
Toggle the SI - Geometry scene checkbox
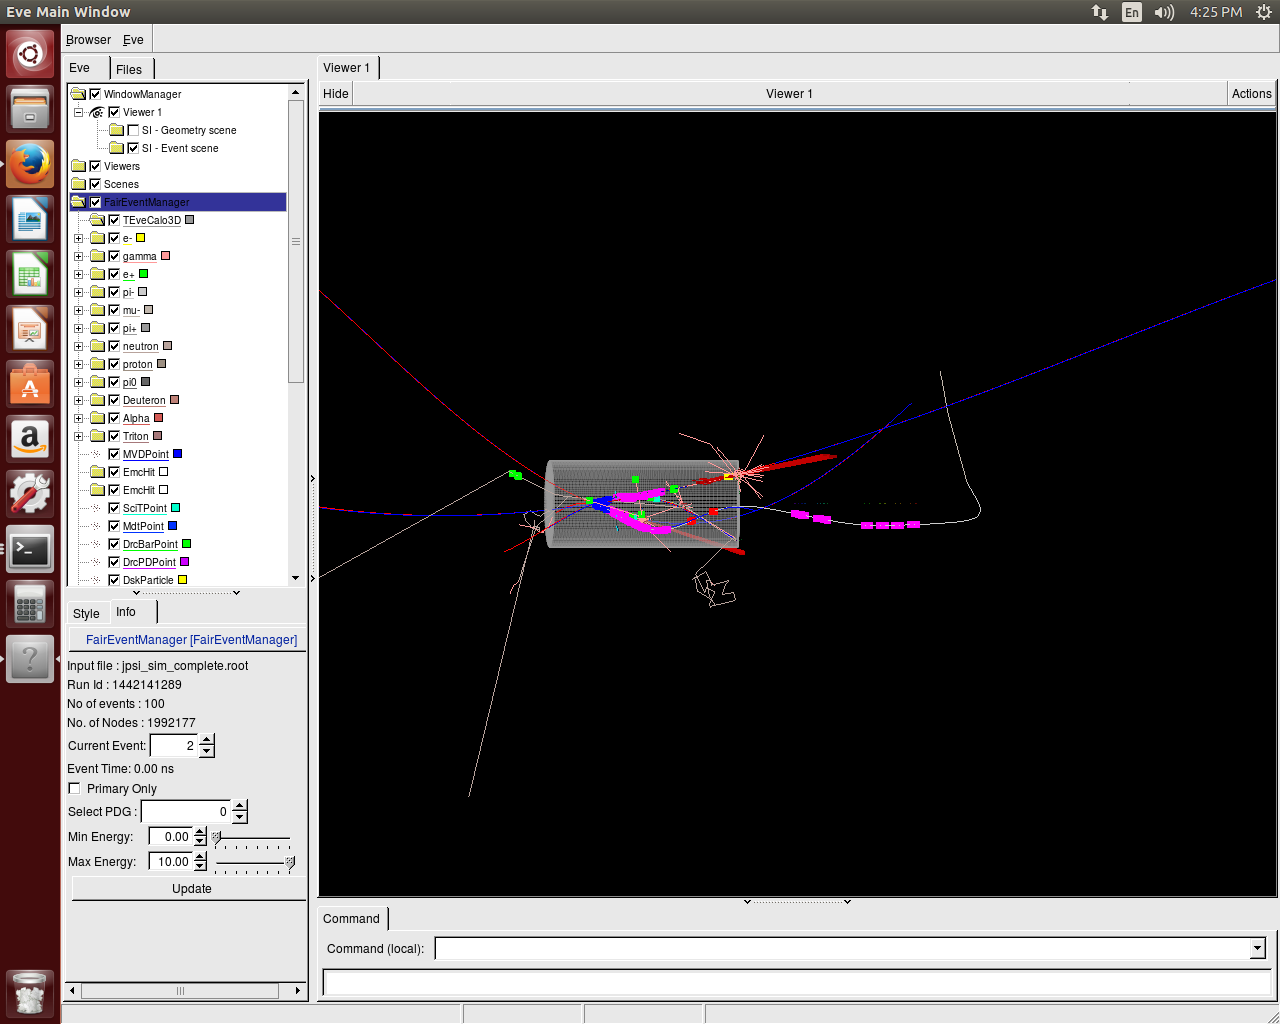pos(133,130)
